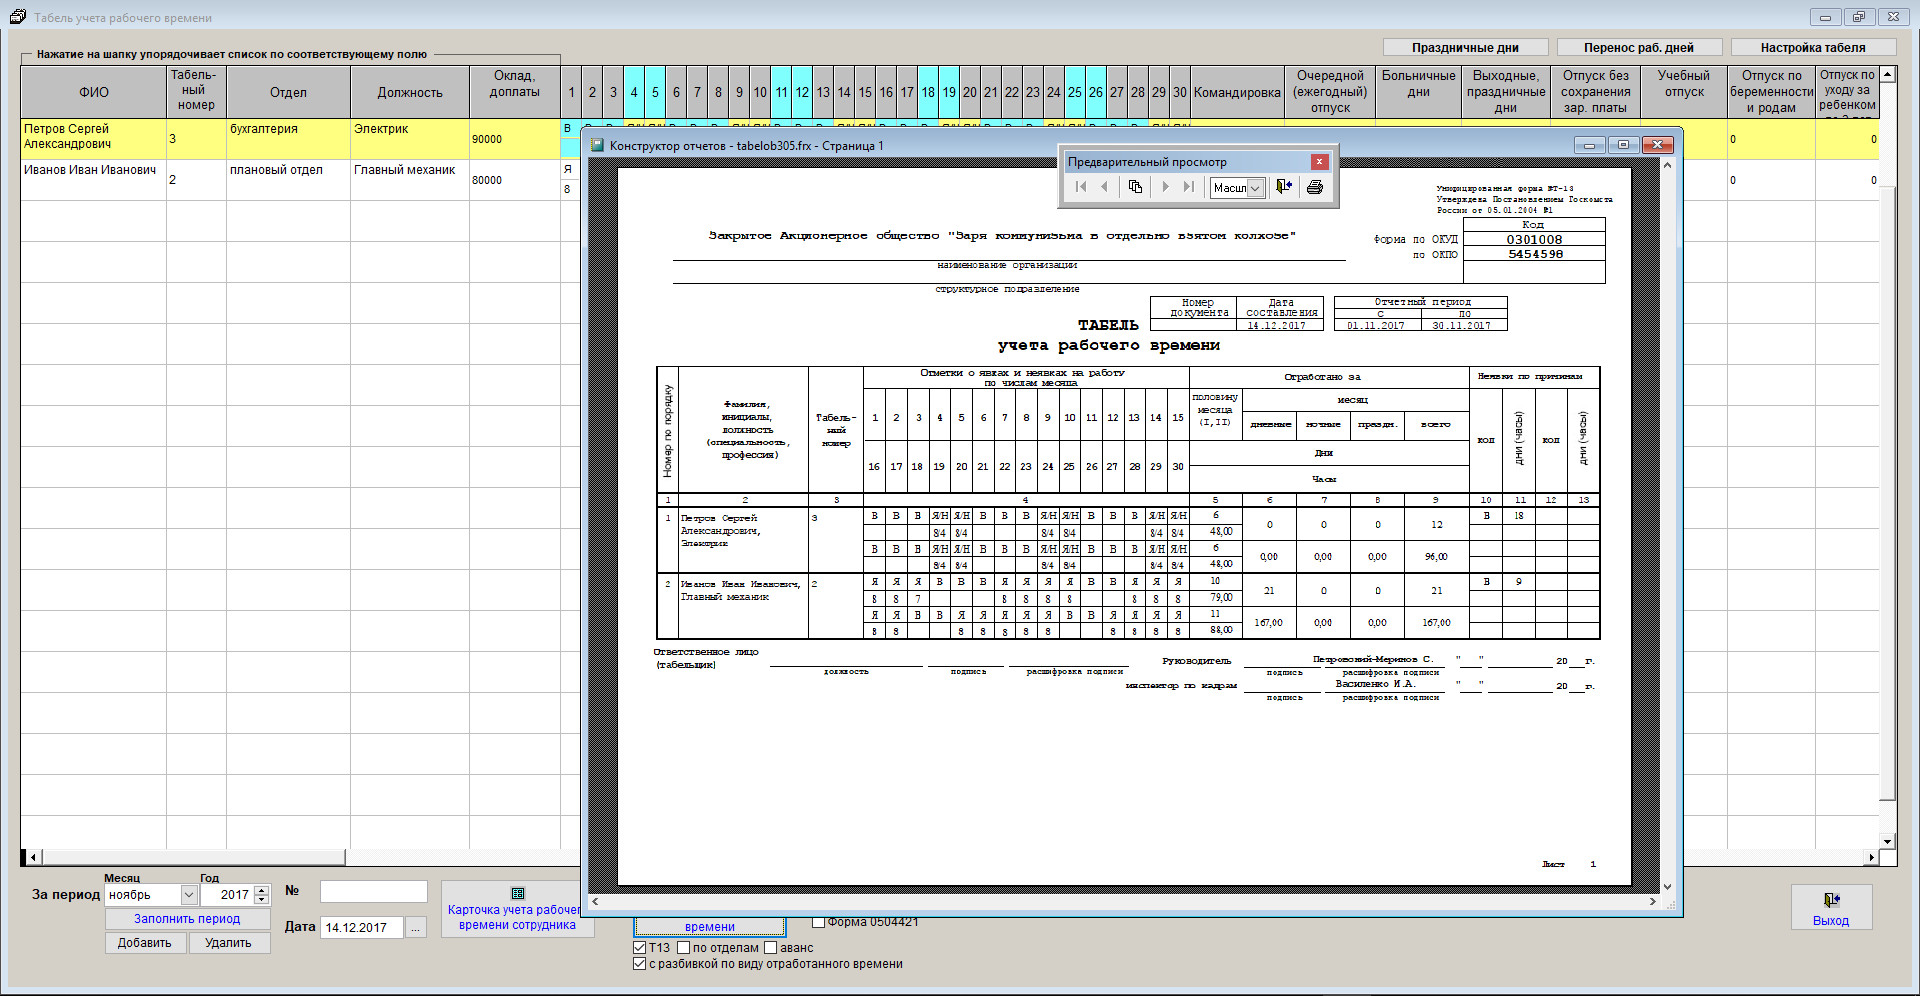Sort list by ФИО column header

(94, 92)
